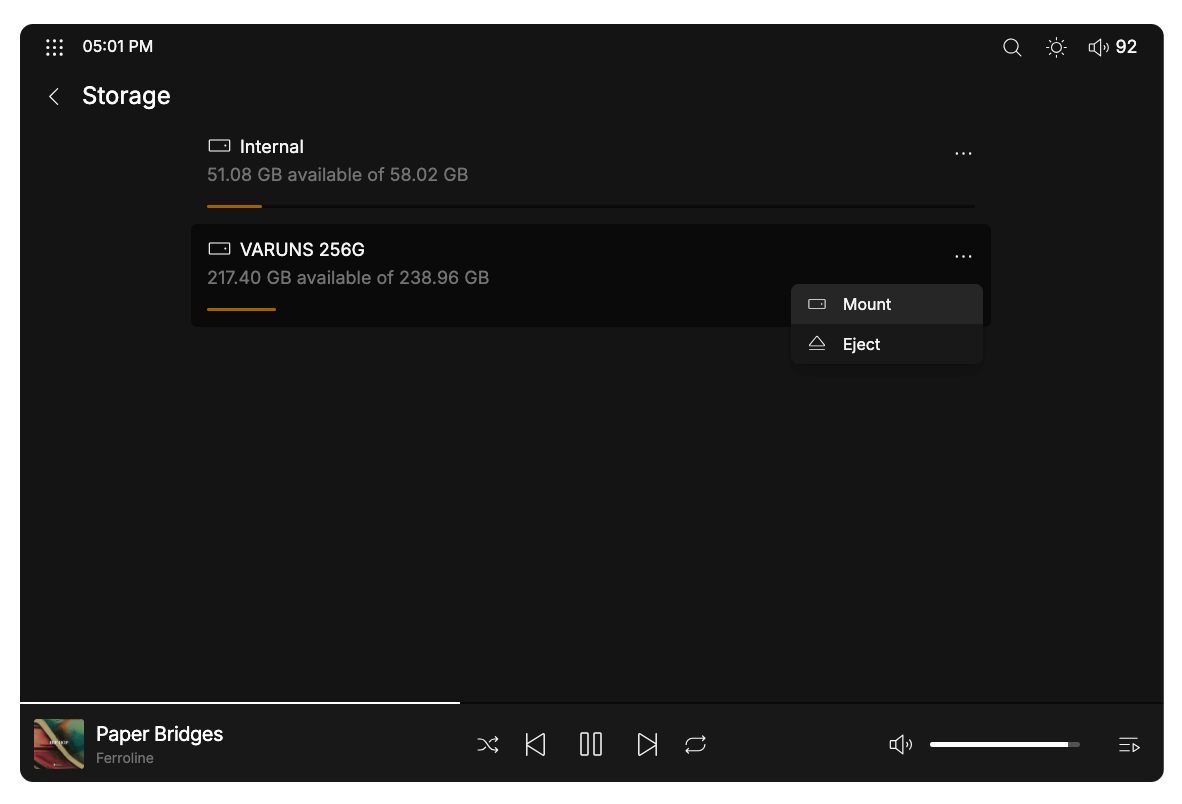The width and height of the screenshot is (1182, 804).
Task: Toggle shuffle playback
Action: (488, 744)
